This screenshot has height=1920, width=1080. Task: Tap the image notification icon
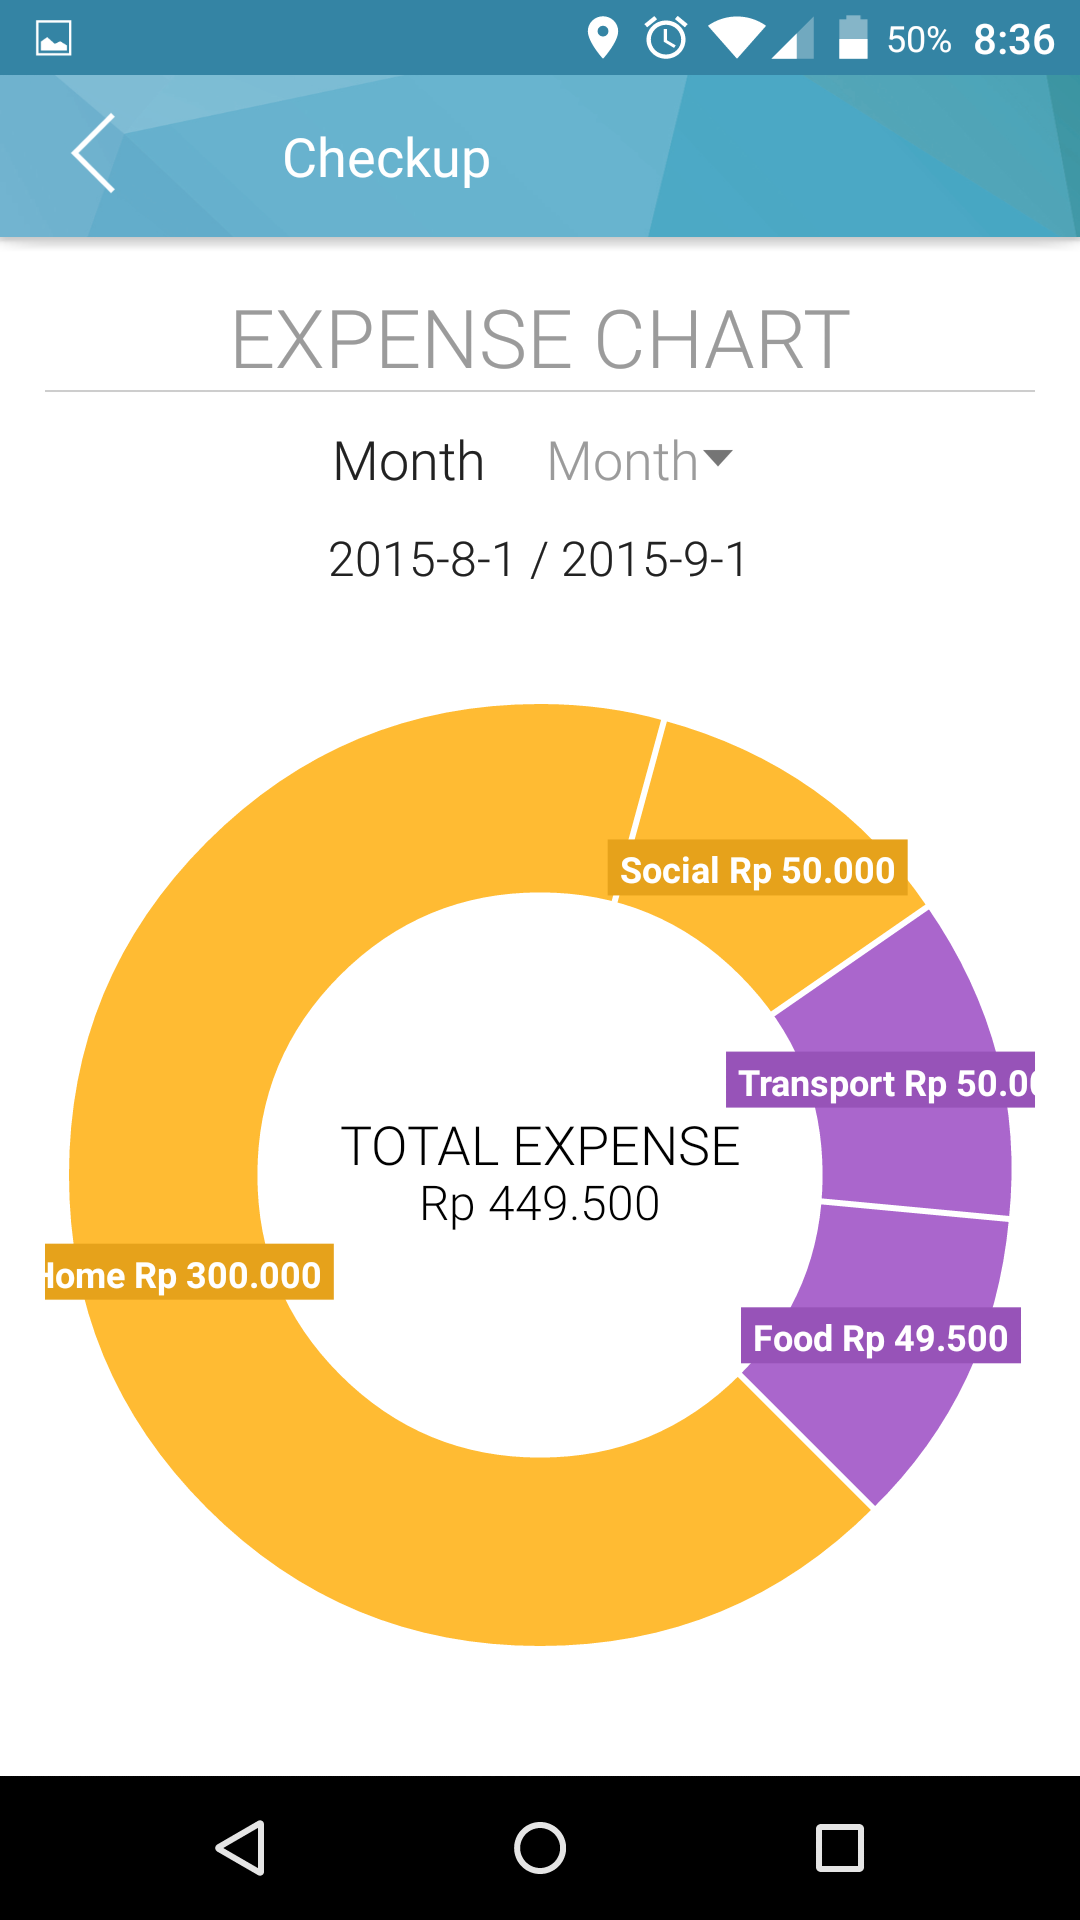53,39
